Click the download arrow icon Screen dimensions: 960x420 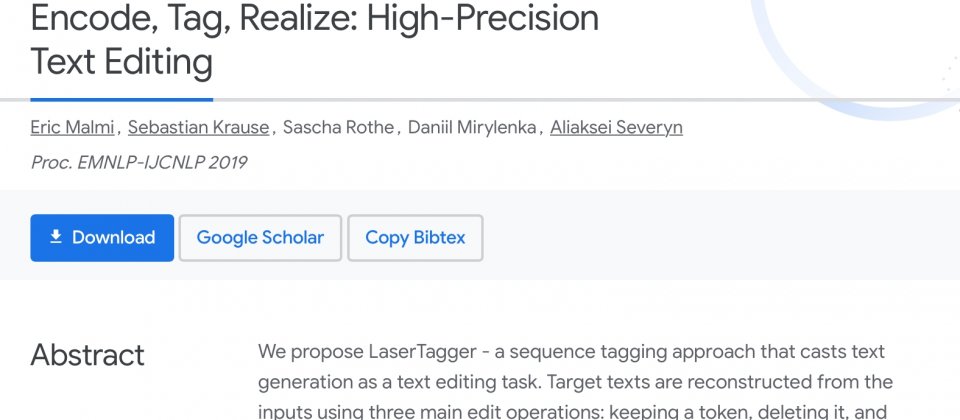[56, 237]
